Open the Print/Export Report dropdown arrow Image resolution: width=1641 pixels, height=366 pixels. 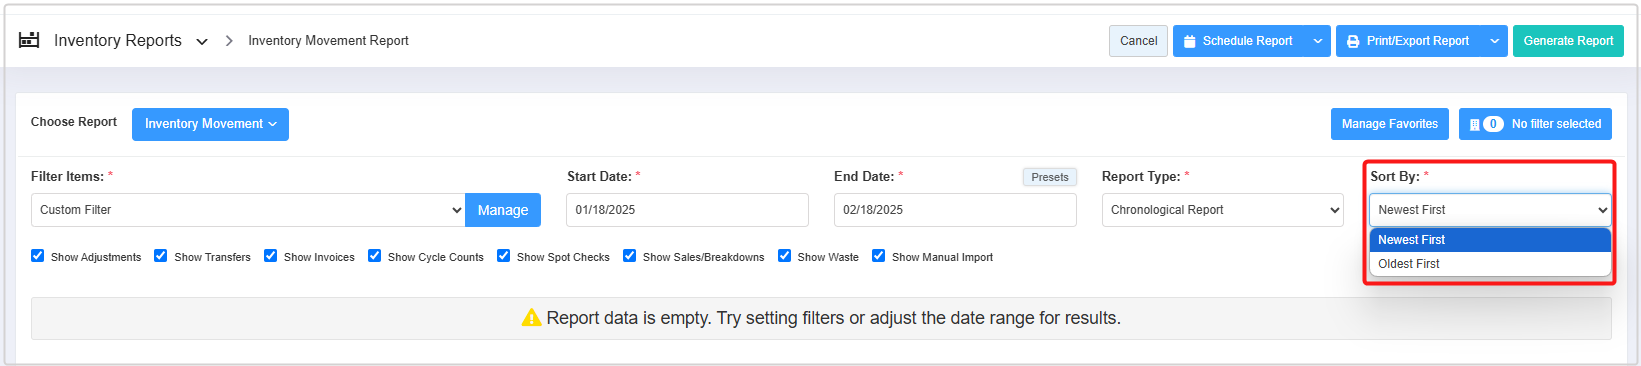pyautogui.click(x=1495, y=41)
